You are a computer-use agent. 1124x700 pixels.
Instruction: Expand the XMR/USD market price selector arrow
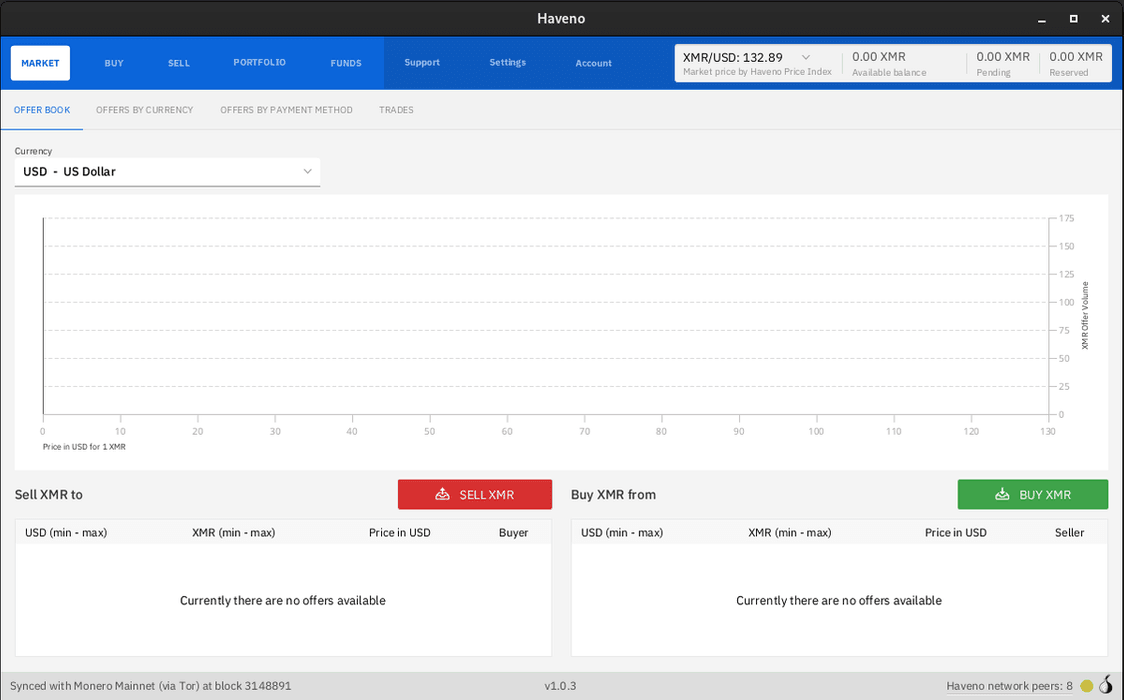click(806, 57)
